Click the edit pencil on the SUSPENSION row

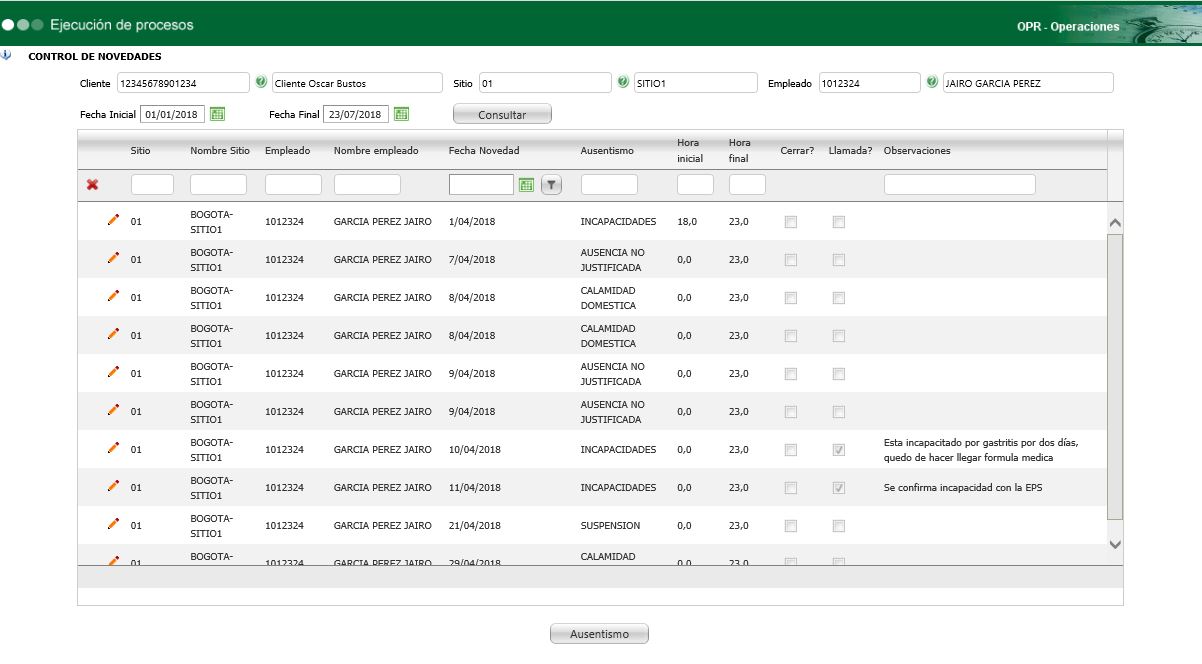113,524
